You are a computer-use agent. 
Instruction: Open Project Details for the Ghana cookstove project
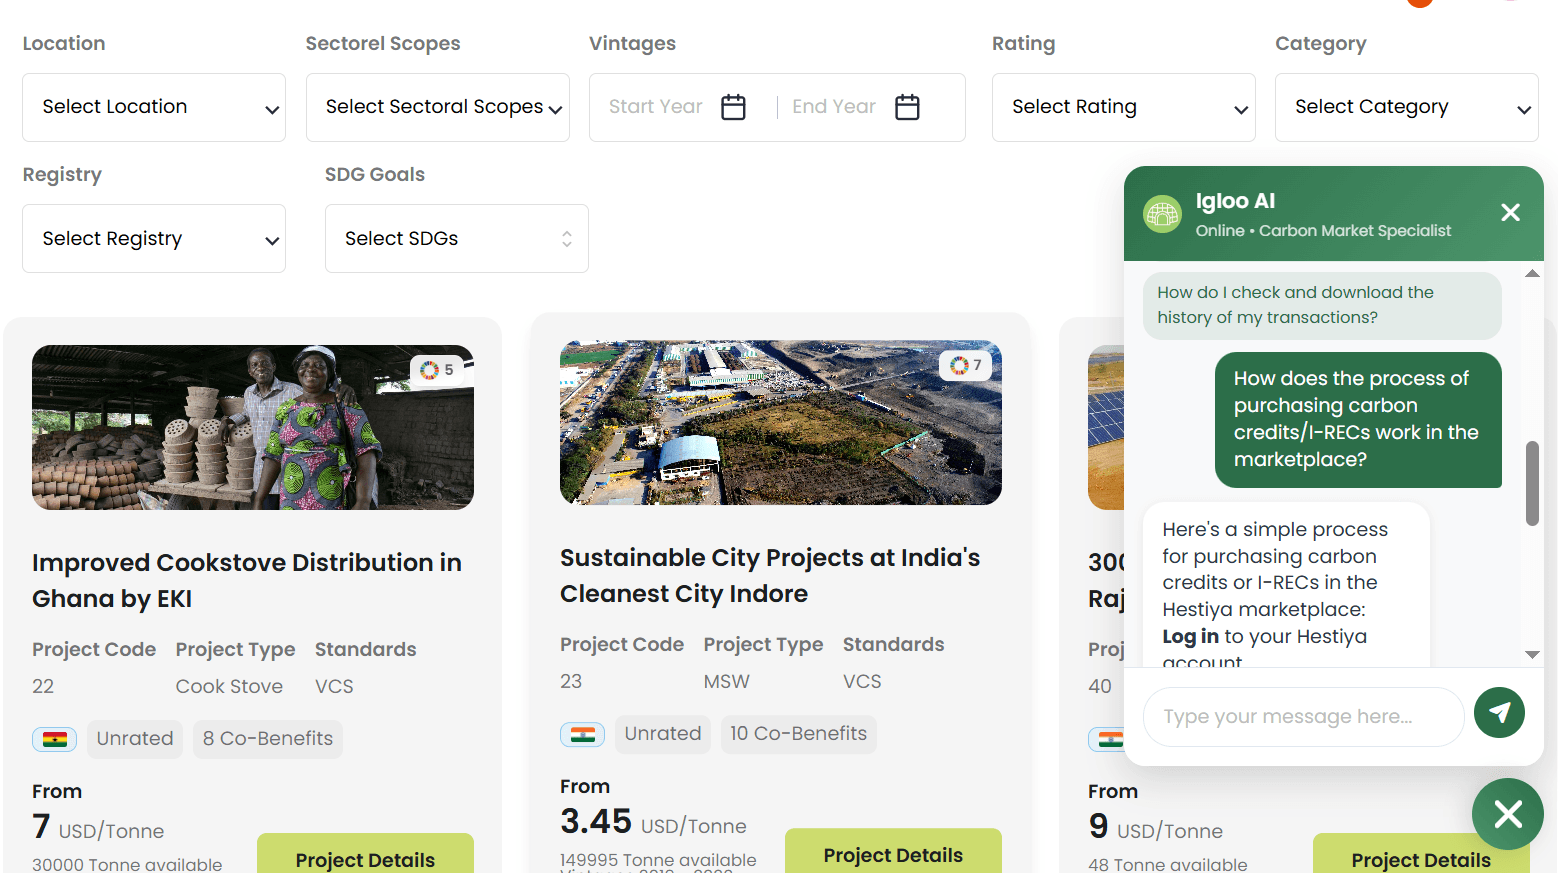[365, 860]
